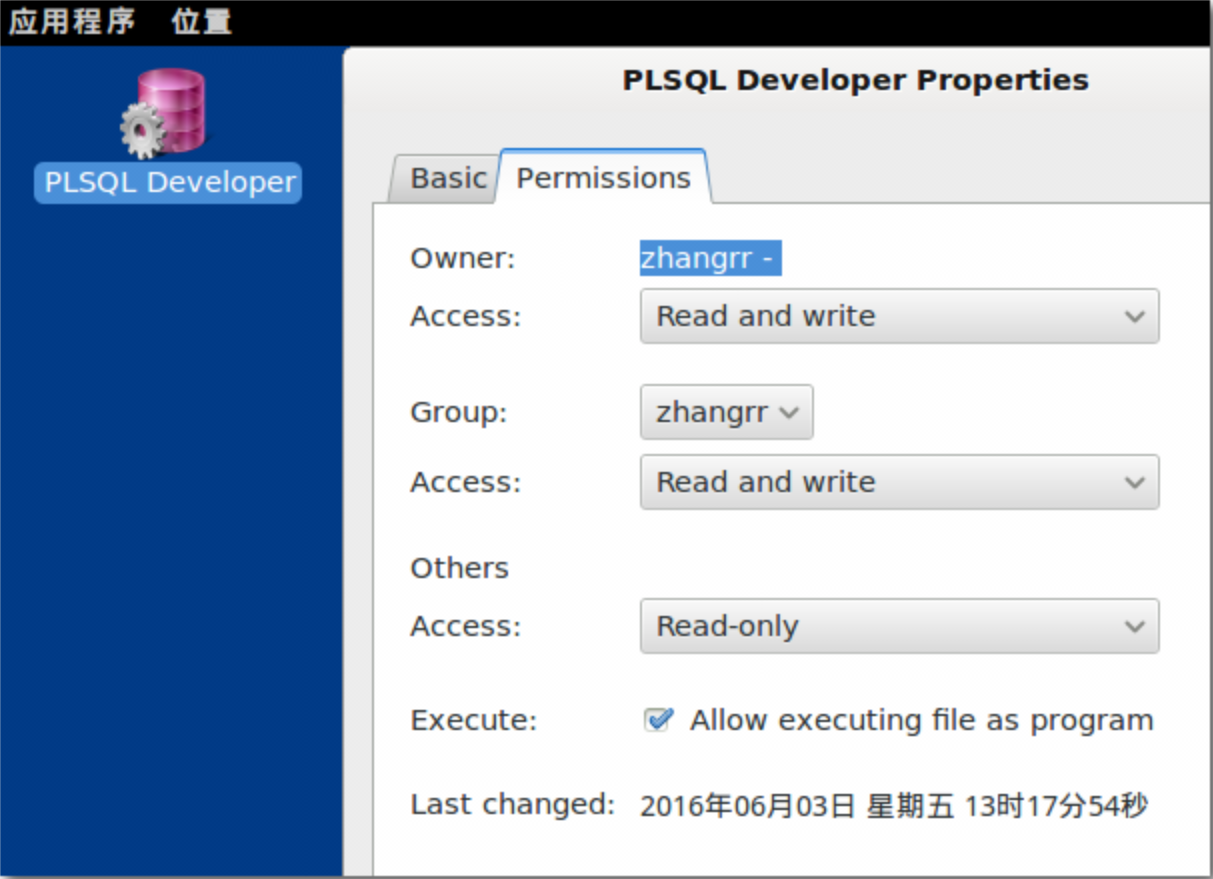Open the Others access Read-only dropdown
The width and height of the screenshot is (1213, 879).
point(899,626)
